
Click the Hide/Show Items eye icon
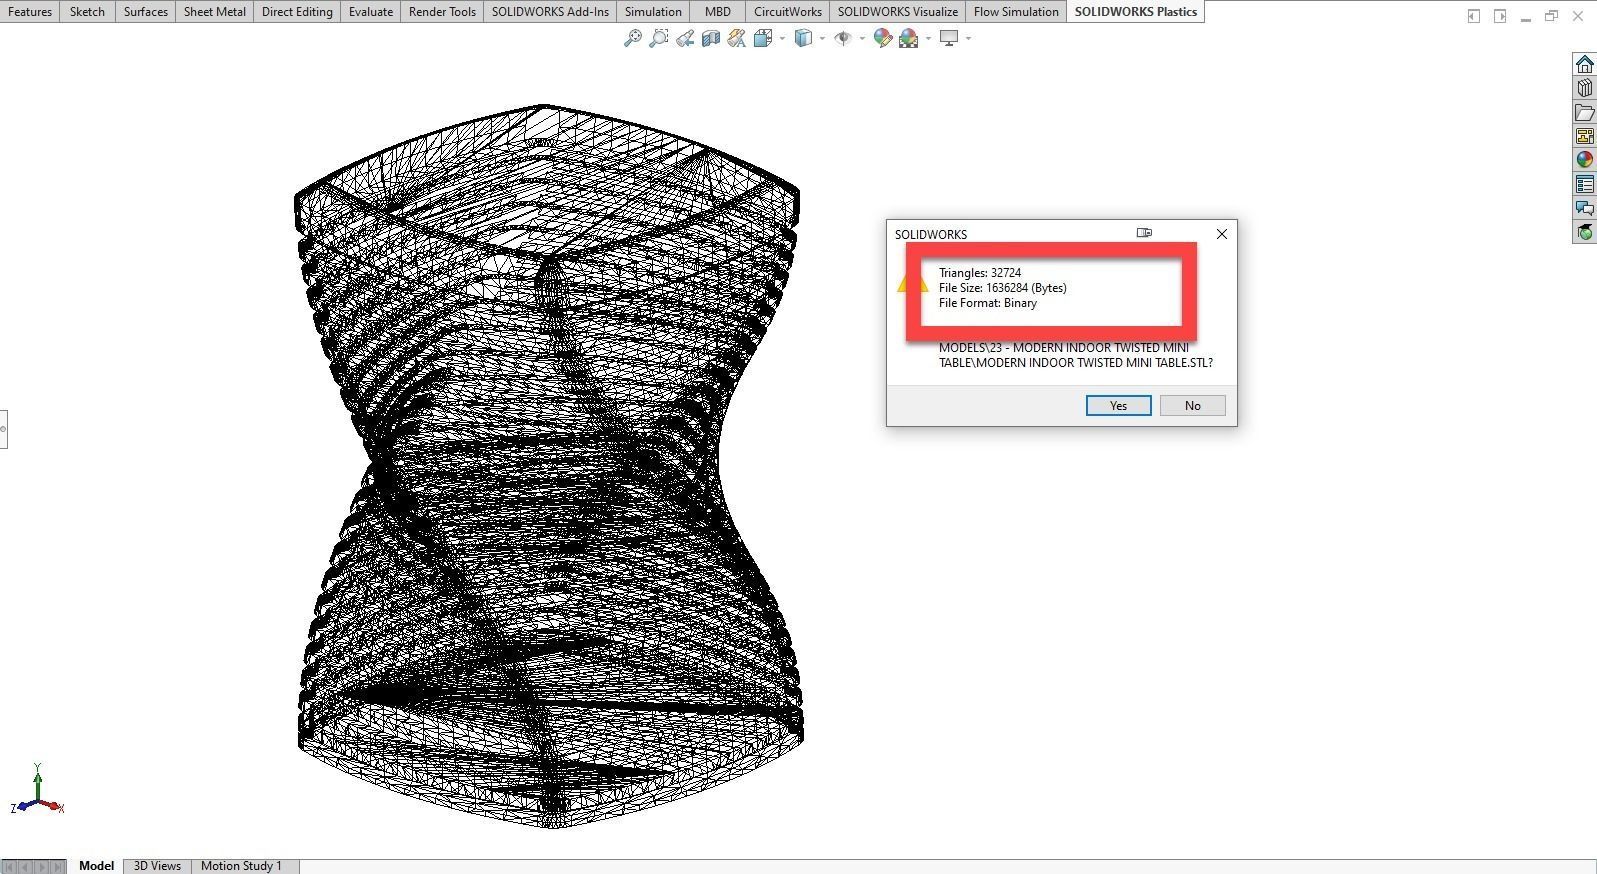click(843, 38)
